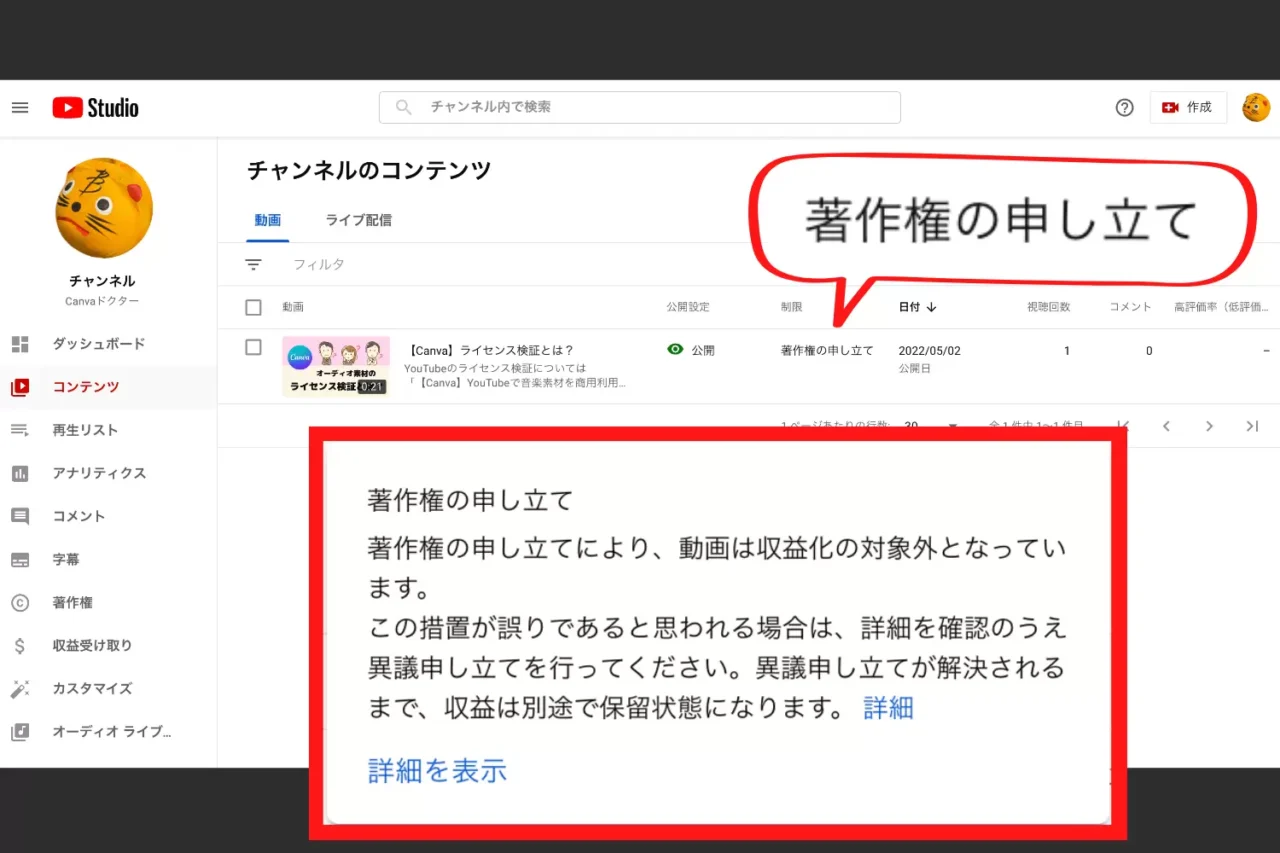The width and height of the screenshot is (1280, 853).
Task: Click 詳細を表示 in the popup
Action: click(437, 770)
